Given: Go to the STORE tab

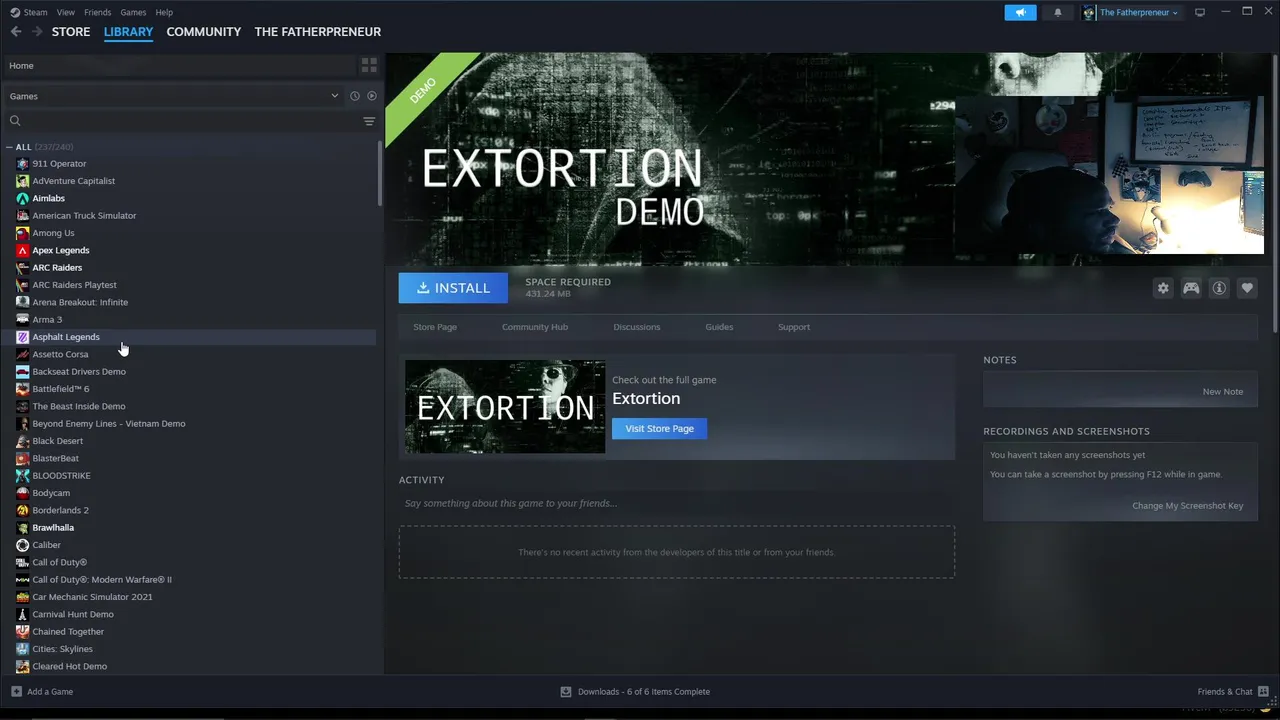Looking at the screenshot, I should 71,32.
